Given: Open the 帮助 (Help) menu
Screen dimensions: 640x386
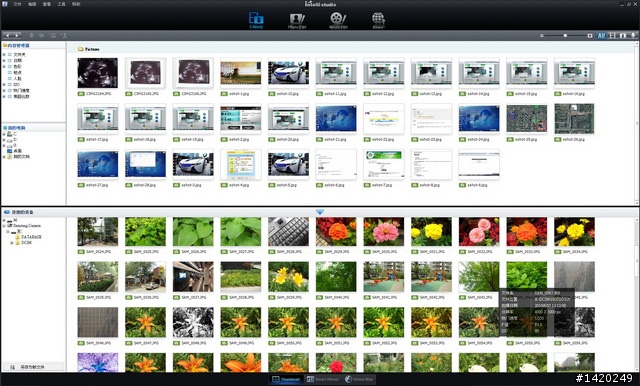Looking at the screenshot, I should pyautogui.click(x=76, y=4).
